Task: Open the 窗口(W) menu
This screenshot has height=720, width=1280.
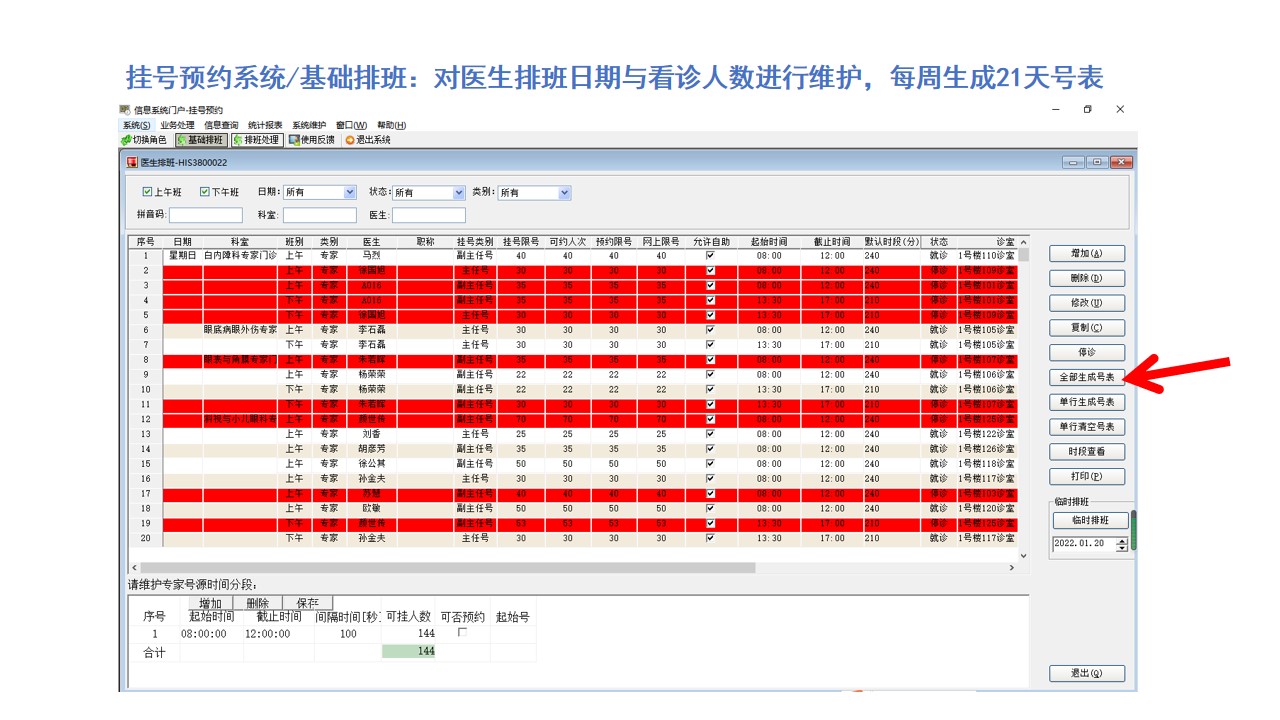Action: [352, 125]
